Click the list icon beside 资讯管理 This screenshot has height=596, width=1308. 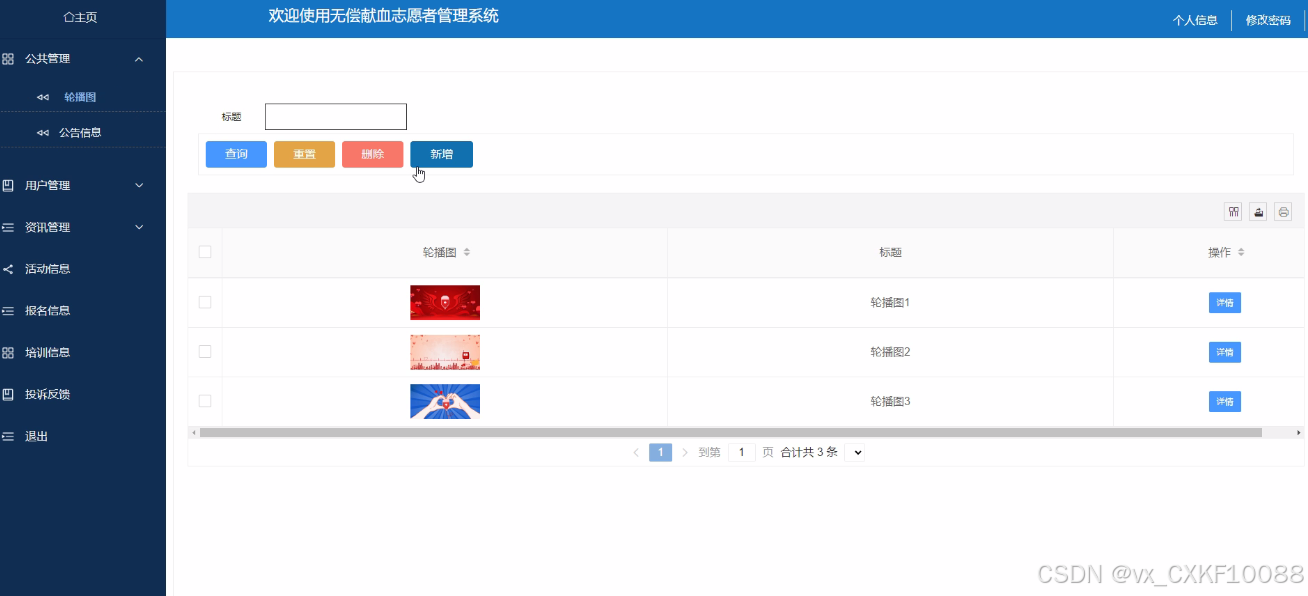8,227
